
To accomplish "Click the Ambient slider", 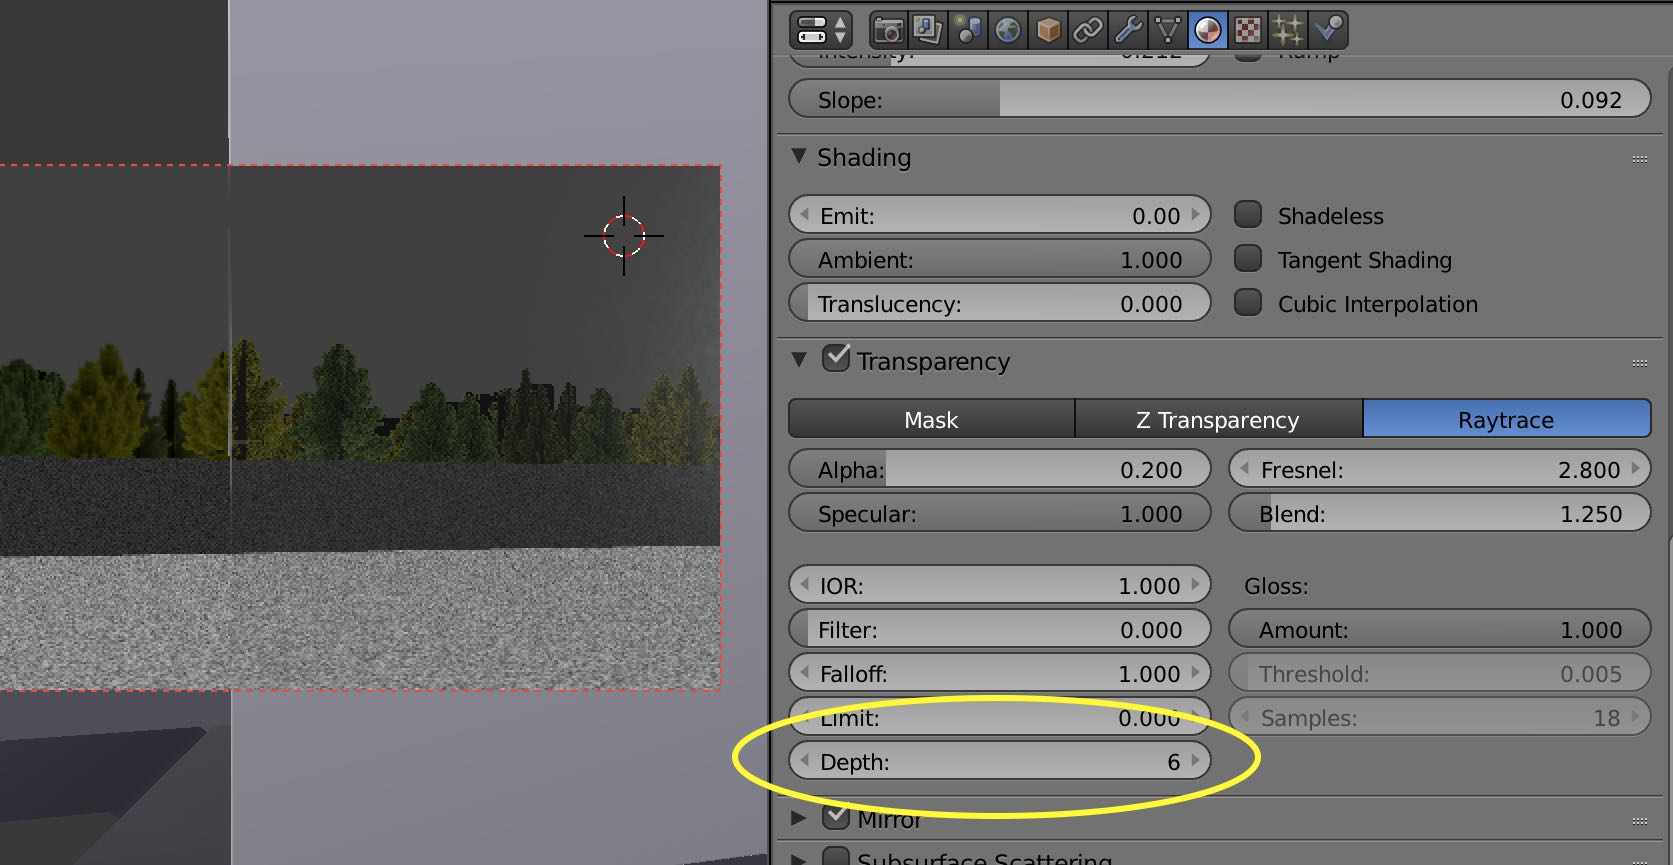I will [x=999, y=259].
